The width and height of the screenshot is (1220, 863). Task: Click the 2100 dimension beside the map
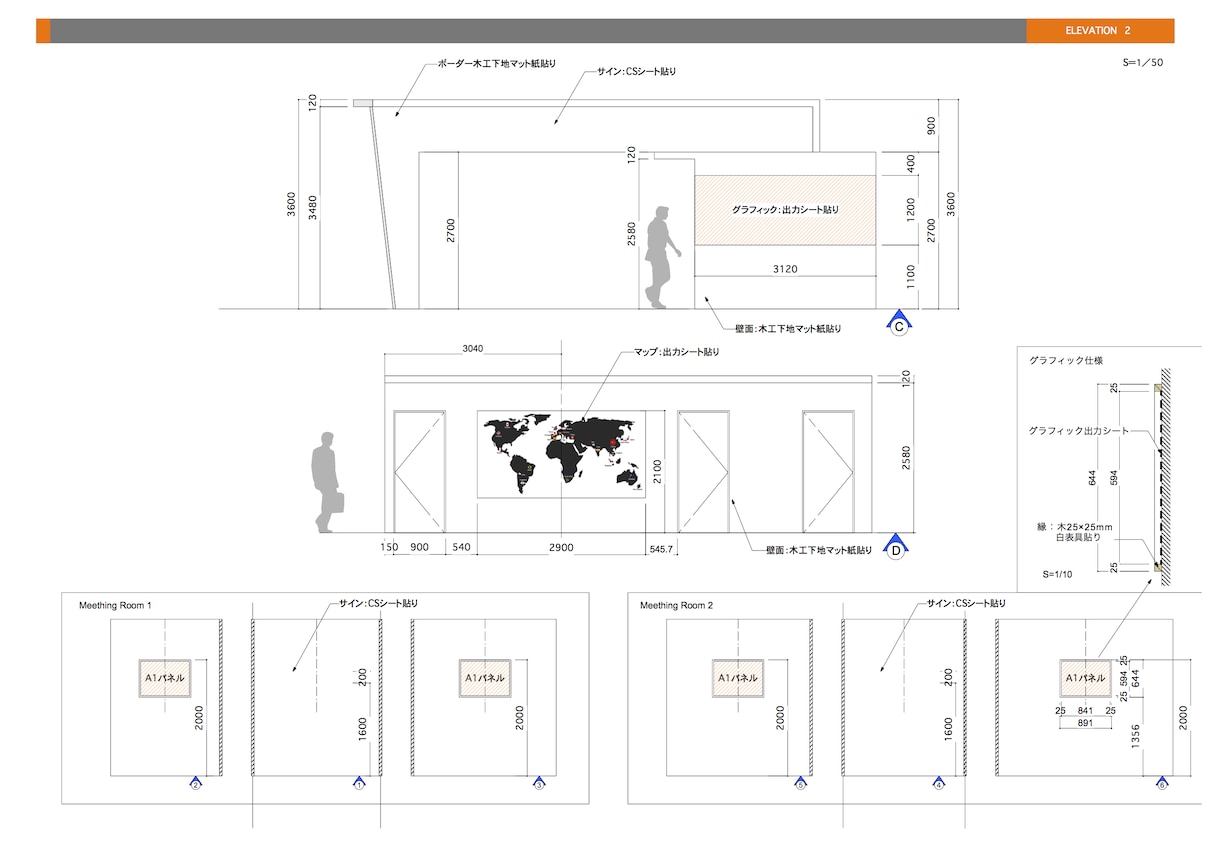pos(657,472)
